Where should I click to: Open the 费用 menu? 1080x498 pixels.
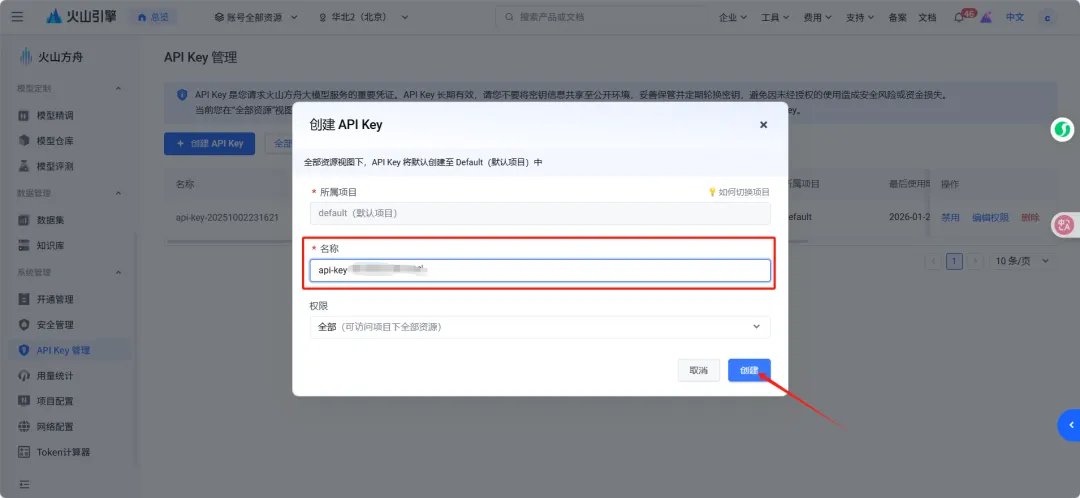click(x=818, y=17)
